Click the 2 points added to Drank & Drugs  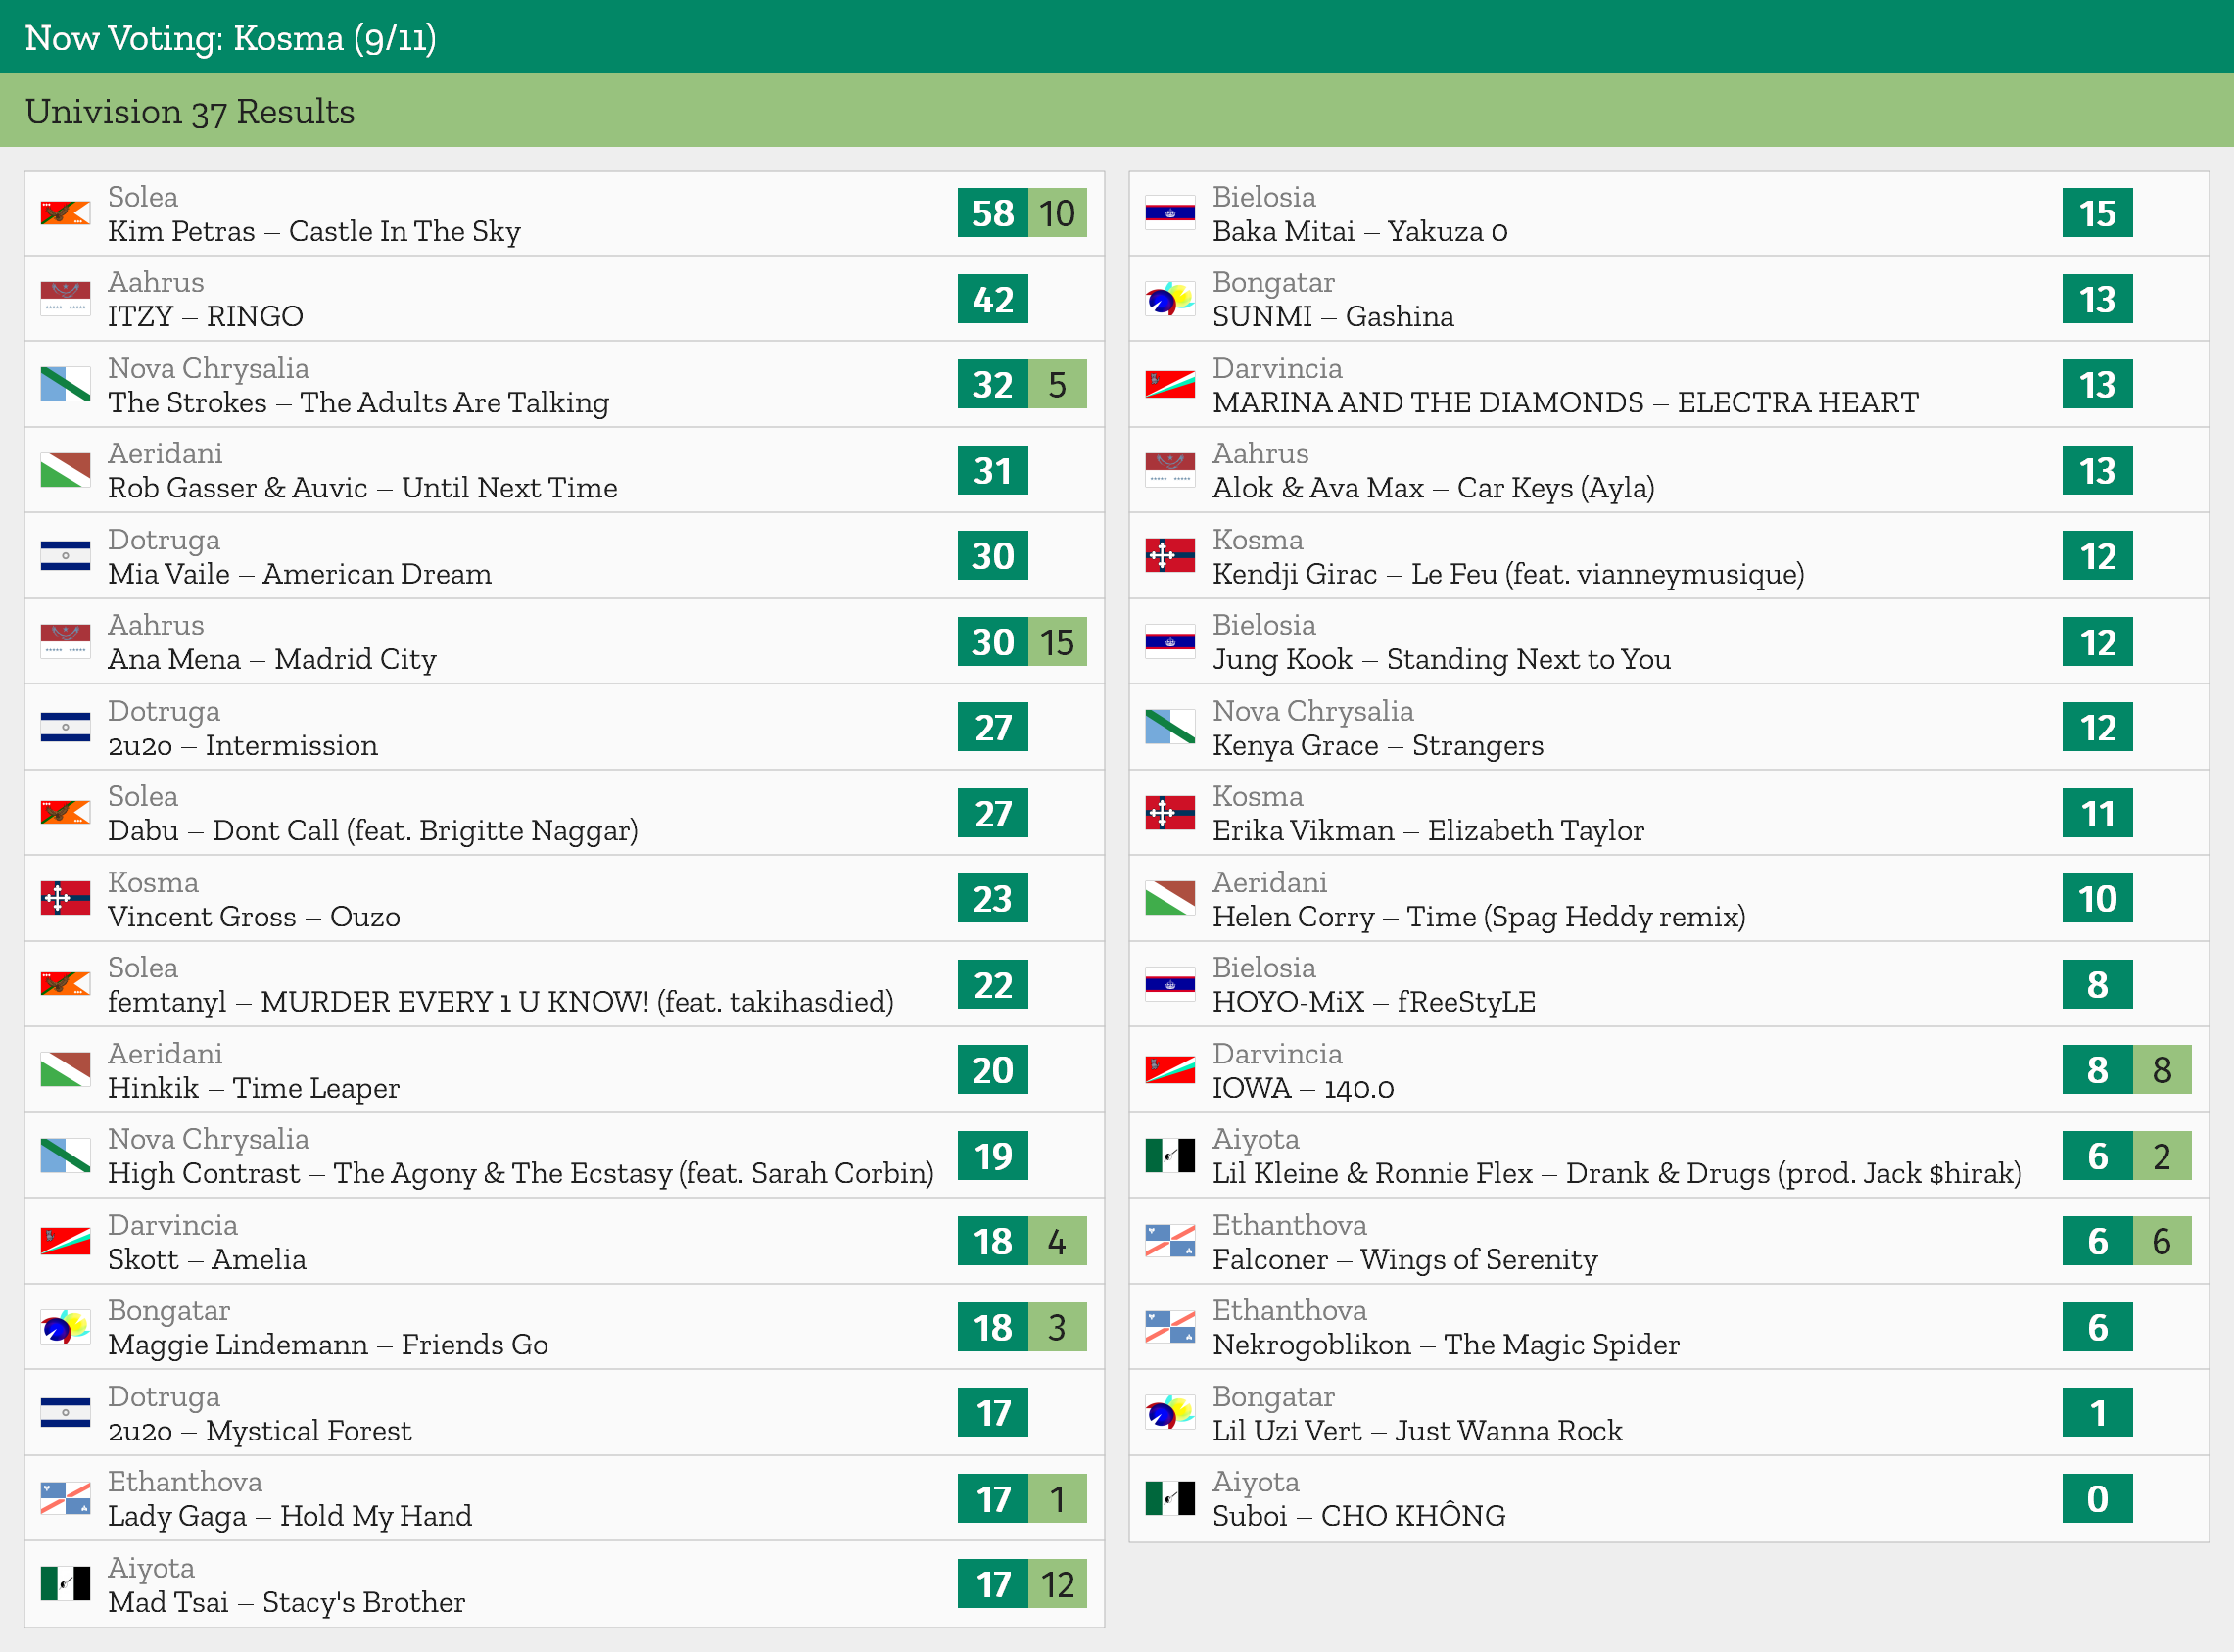tap(2162, 1155)
